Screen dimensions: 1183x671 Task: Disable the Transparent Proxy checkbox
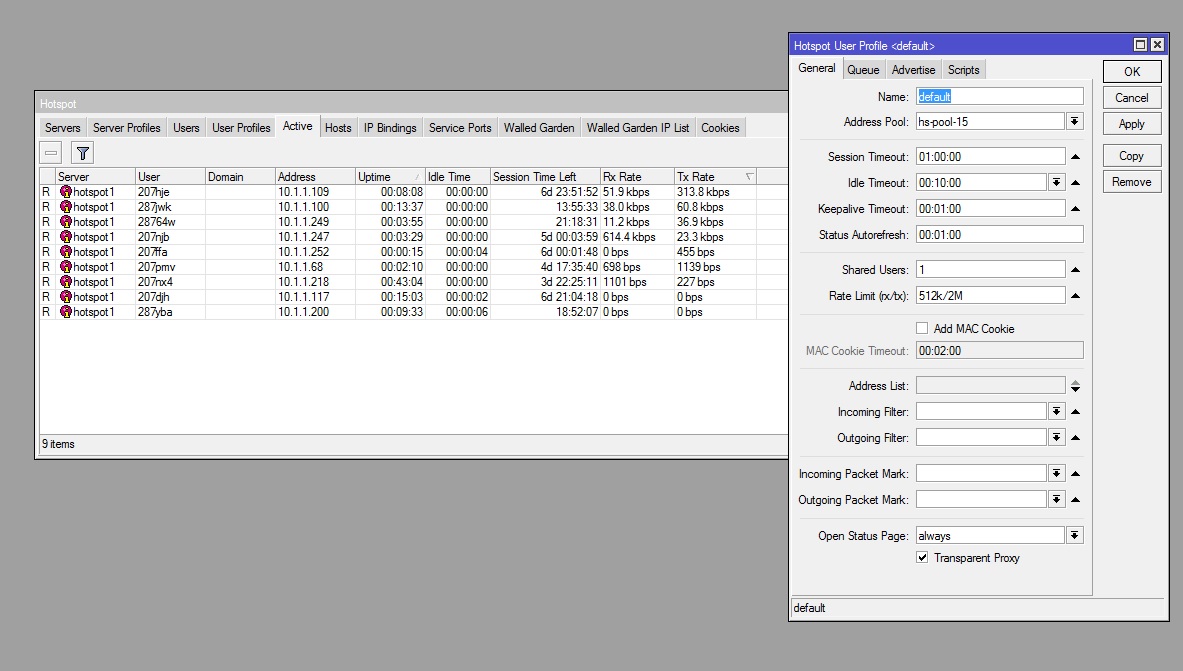[921, 558]
